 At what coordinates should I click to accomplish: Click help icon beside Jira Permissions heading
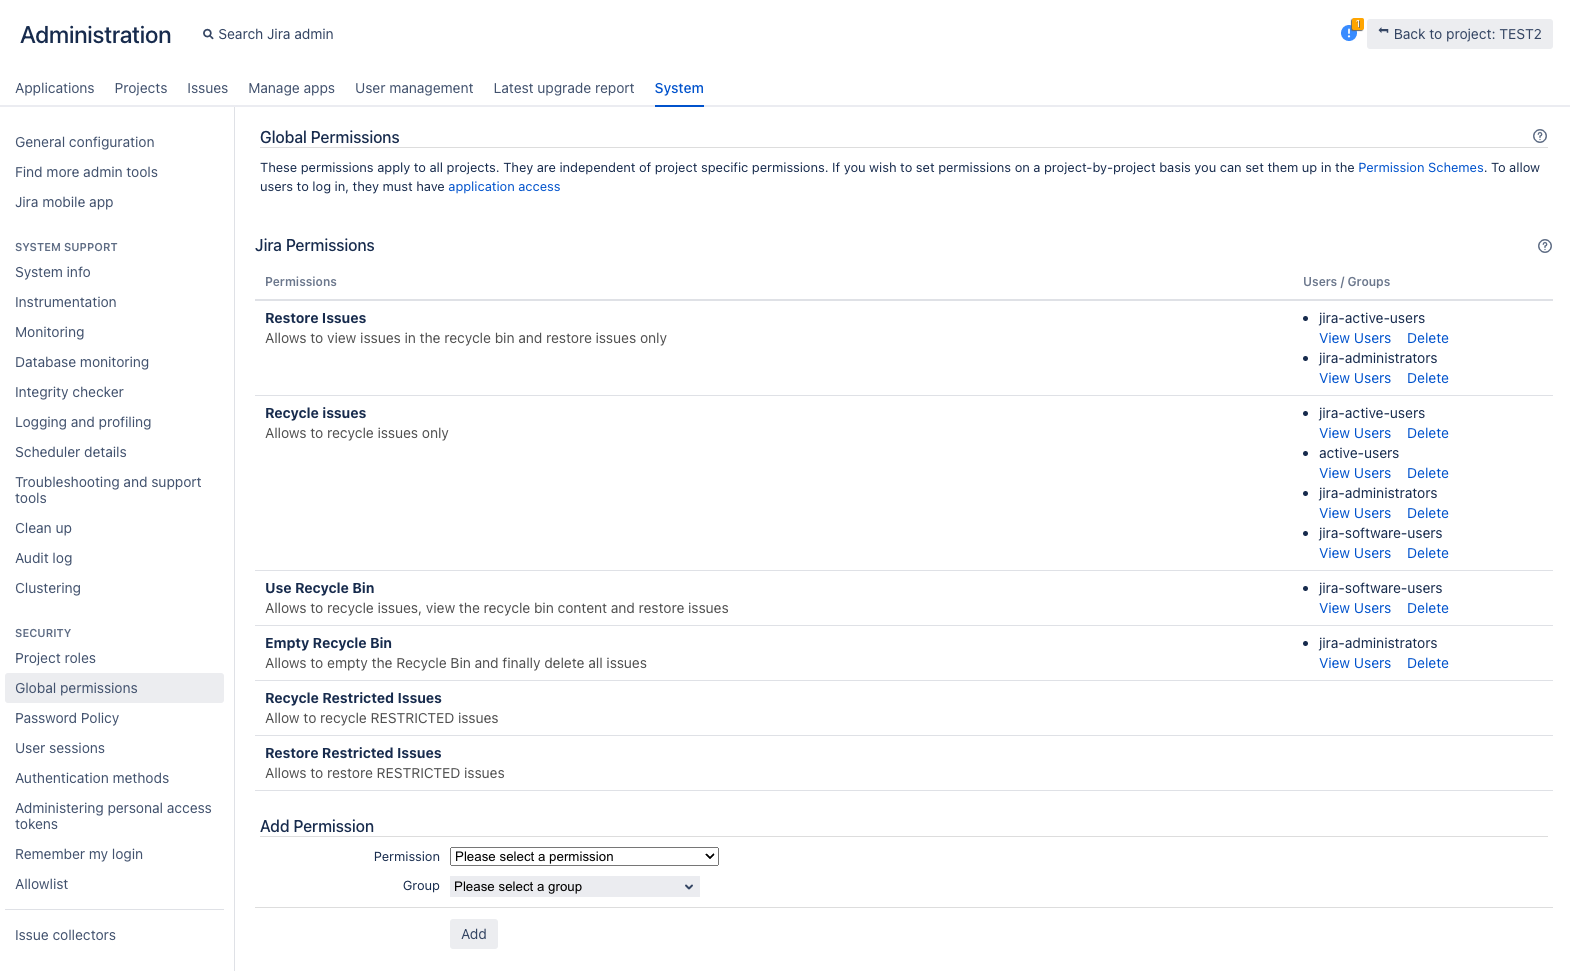pos(1544,246)
